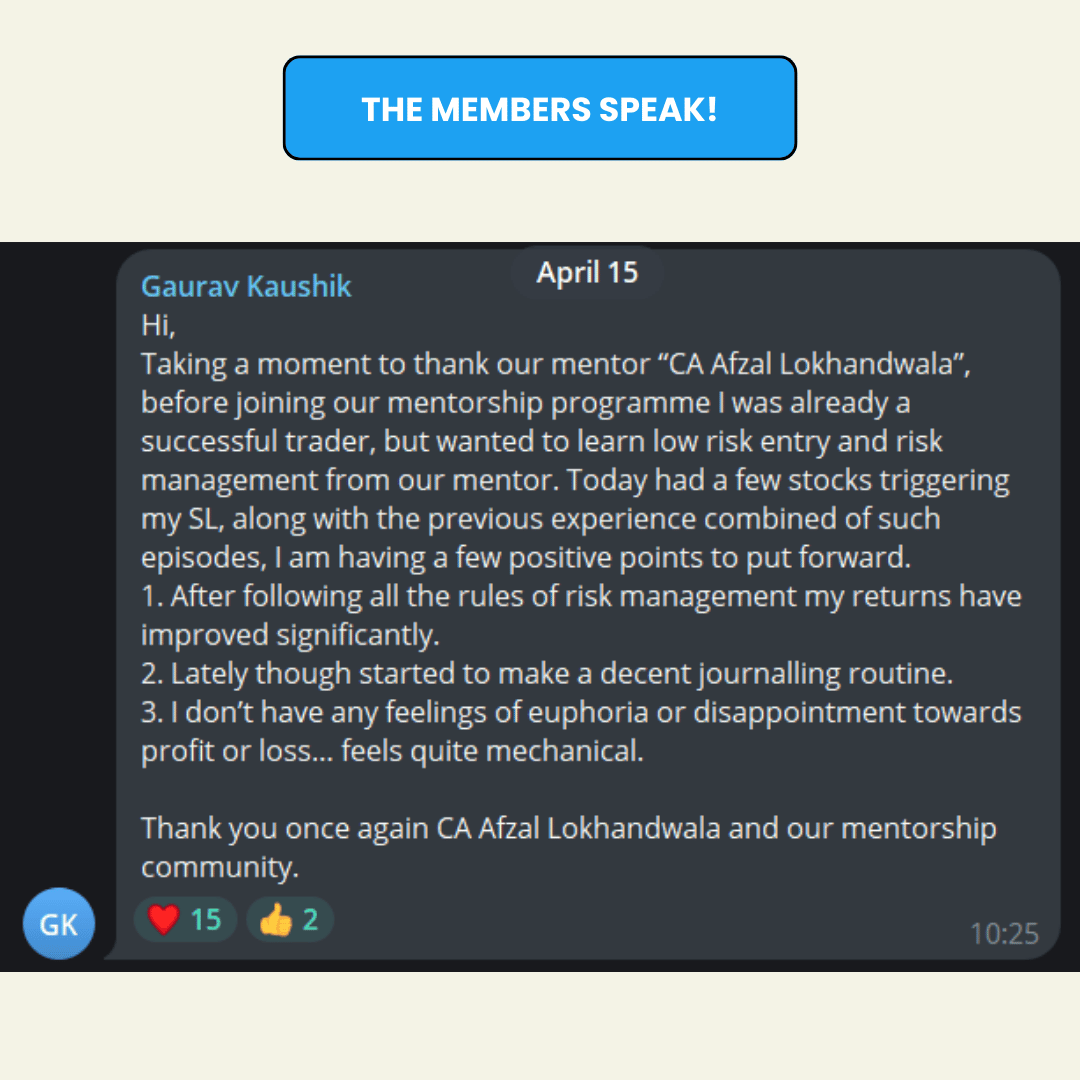Click point 3 about euphoria or disappointment
The width and height of the screenshot is (1080, 1080).
pyautogui.click(x=581, y=731)
